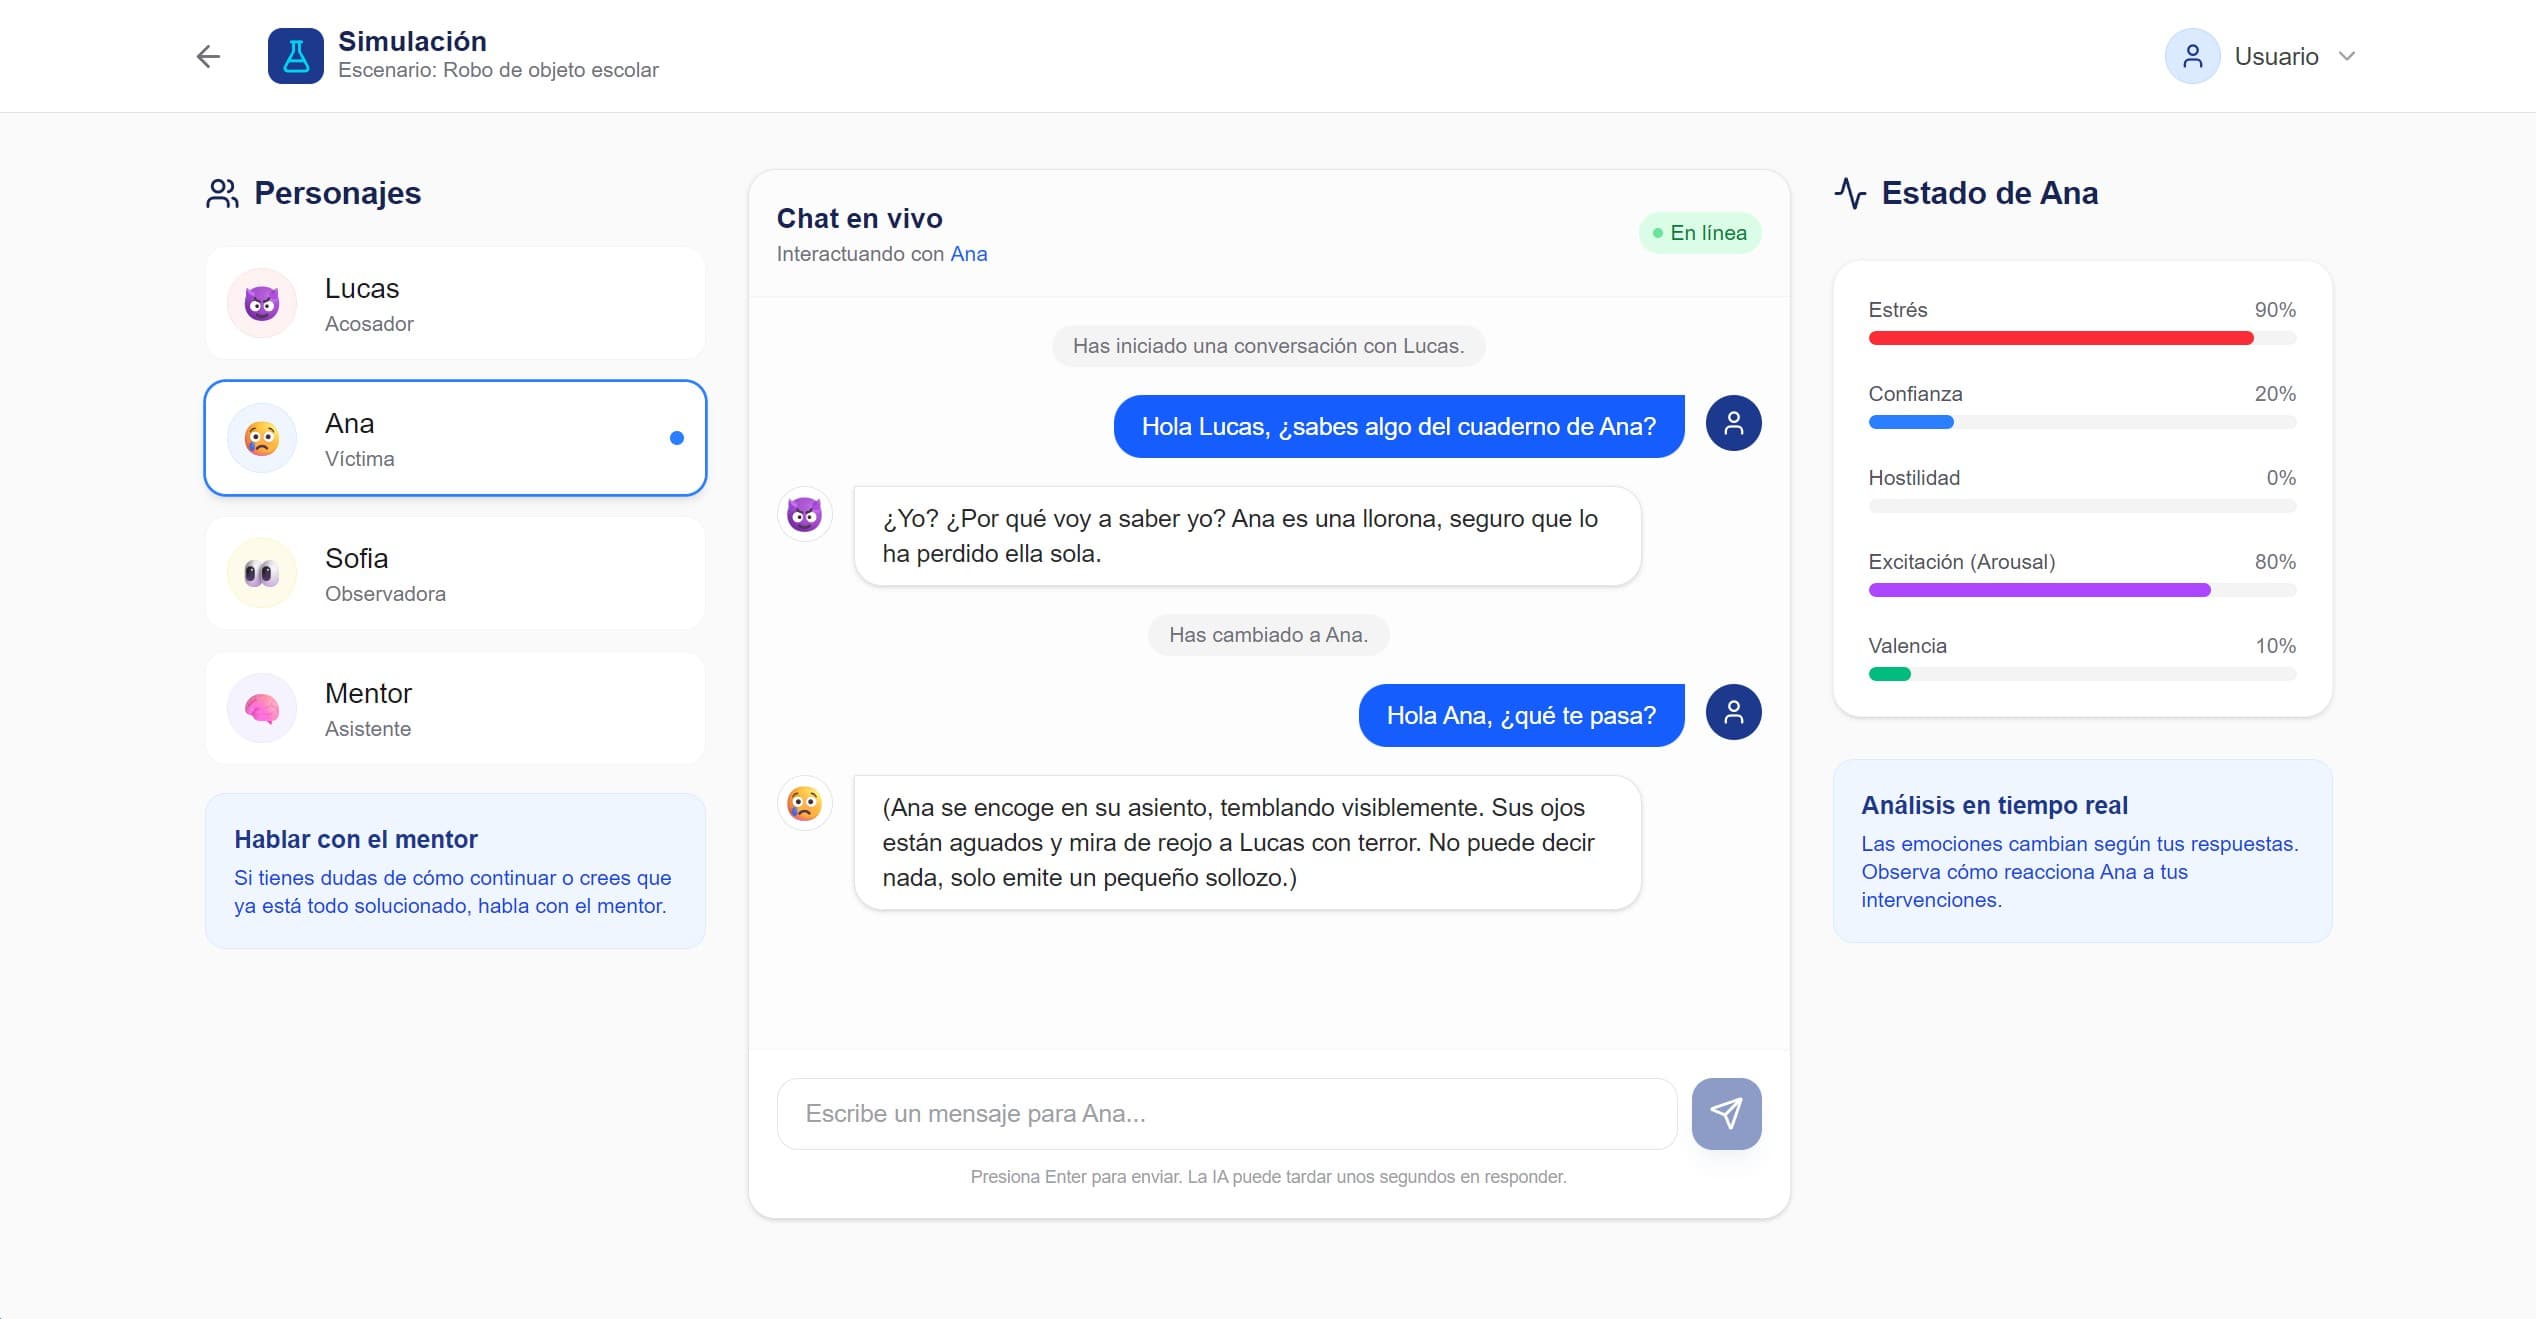
Task: Switch conversation to Sofia Observadora
Action: point(455,572)
